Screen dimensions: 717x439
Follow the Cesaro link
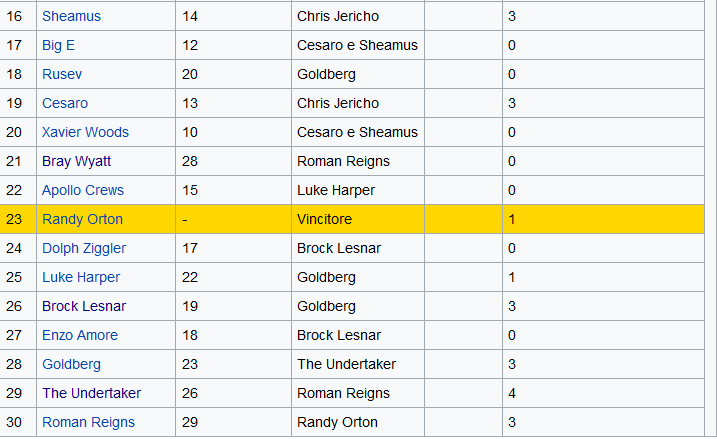pos(65,103)
